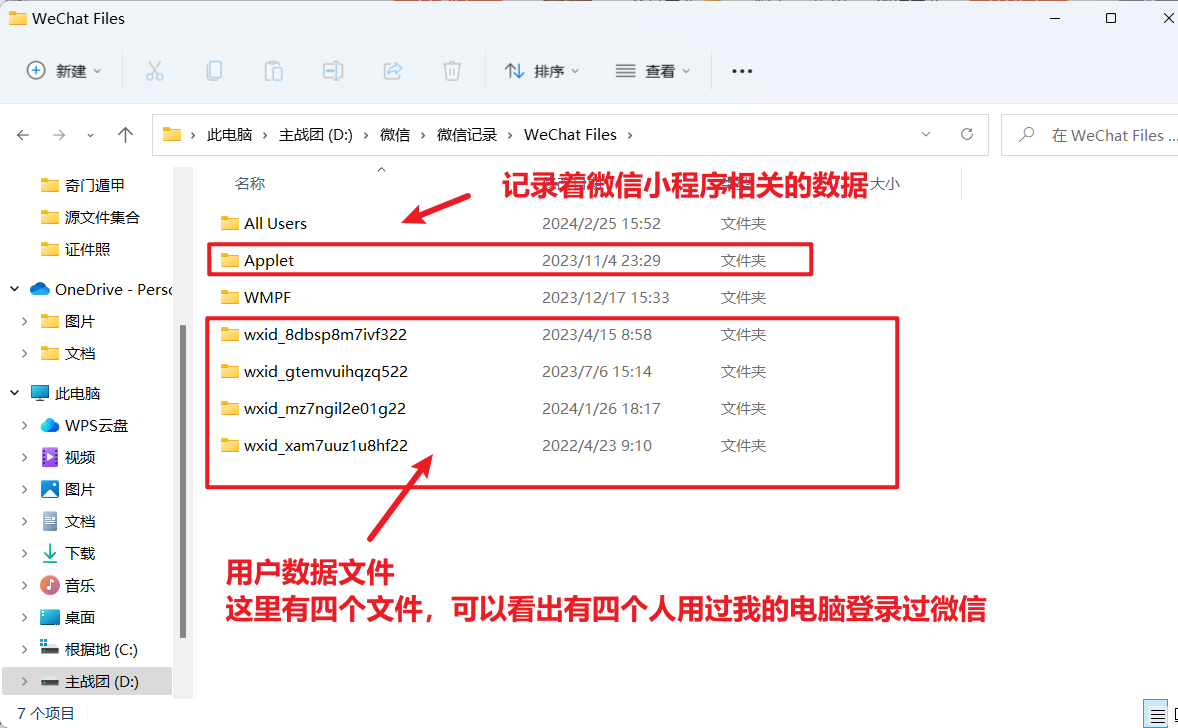Click the Applet folder icon
The image size is (1178, 728).
(230, 260)
